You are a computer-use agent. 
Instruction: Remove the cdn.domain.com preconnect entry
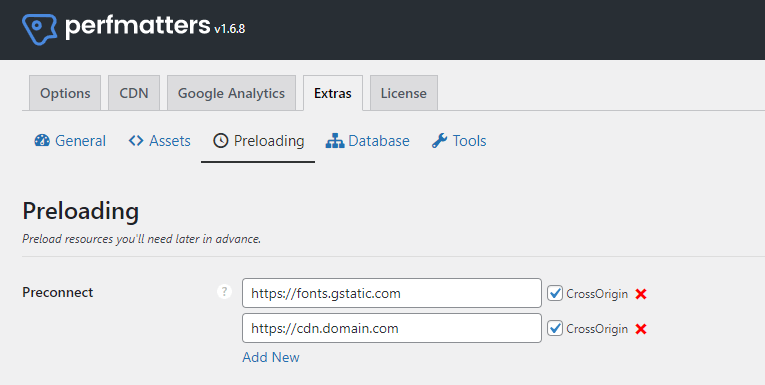(641, 329)
